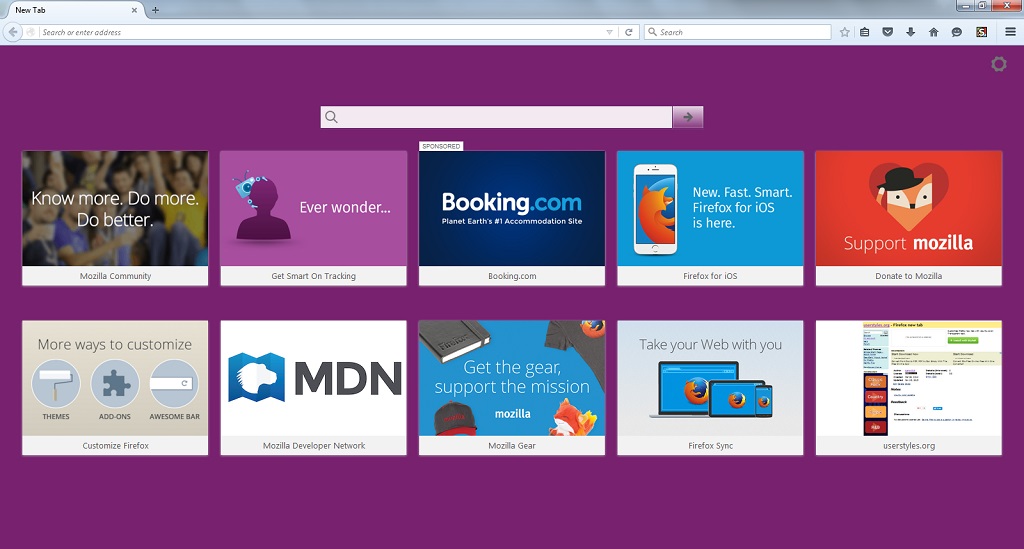Click the ADD-ONS puzzle piece icon
The image size is (1024, 549).
pos(115,384)
